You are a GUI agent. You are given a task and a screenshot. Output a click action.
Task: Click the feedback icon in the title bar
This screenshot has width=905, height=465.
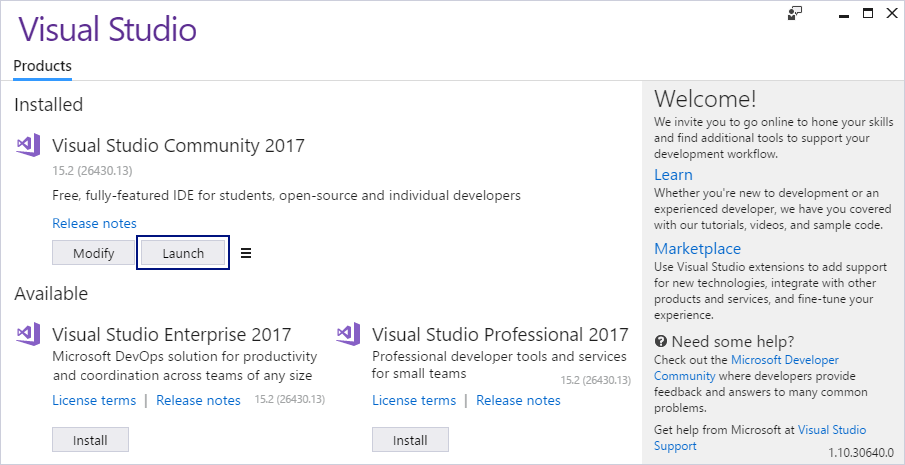coord(795,13)
